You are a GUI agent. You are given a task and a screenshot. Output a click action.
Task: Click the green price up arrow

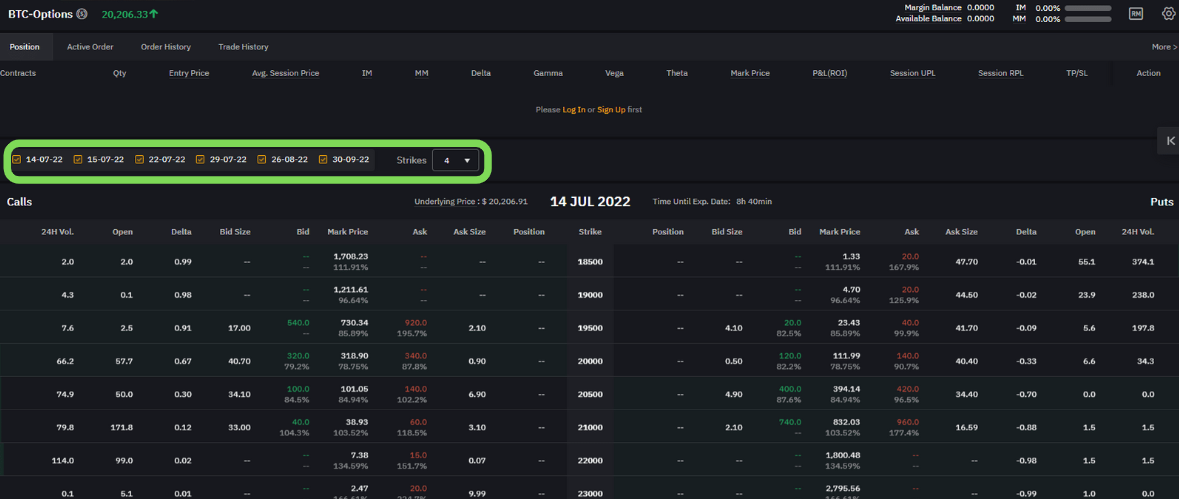coord(154,14)
